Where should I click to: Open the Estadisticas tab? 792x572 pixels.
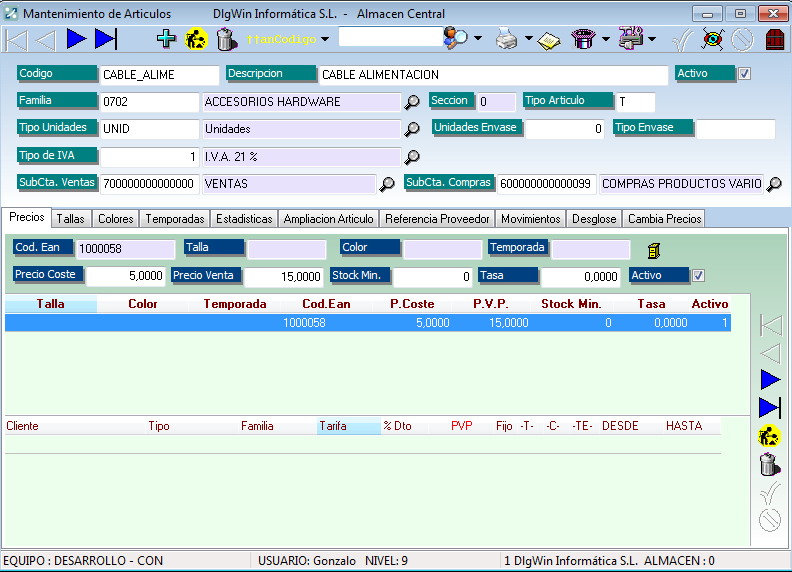click(244, 219)
